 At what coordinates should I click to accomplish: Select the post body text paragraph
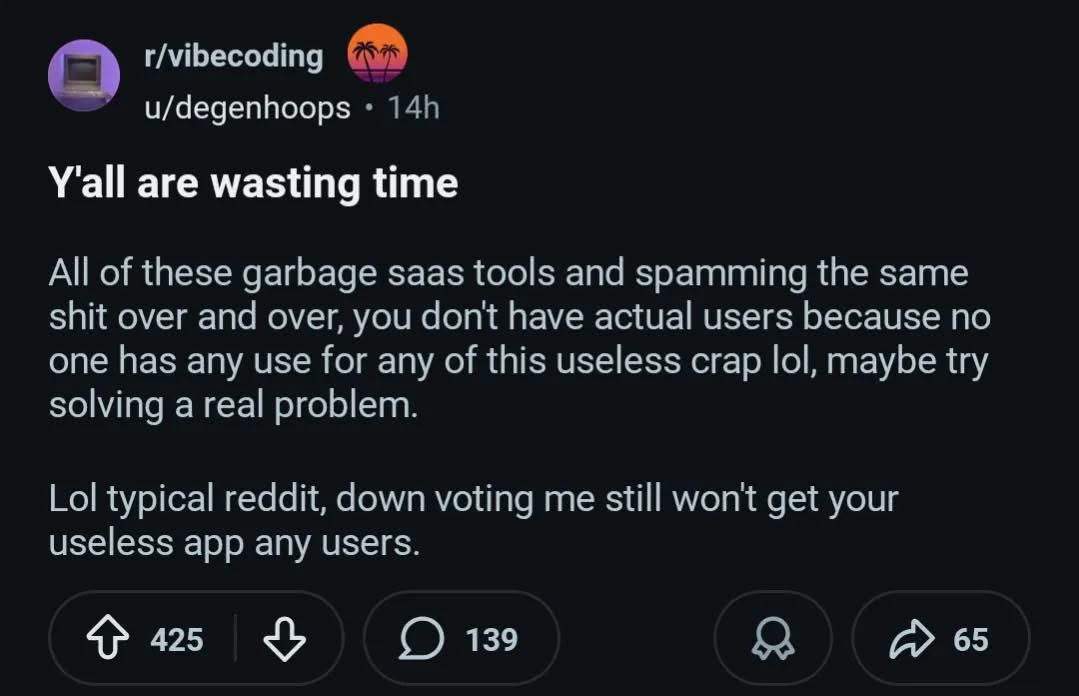click(x=519, y=337)
